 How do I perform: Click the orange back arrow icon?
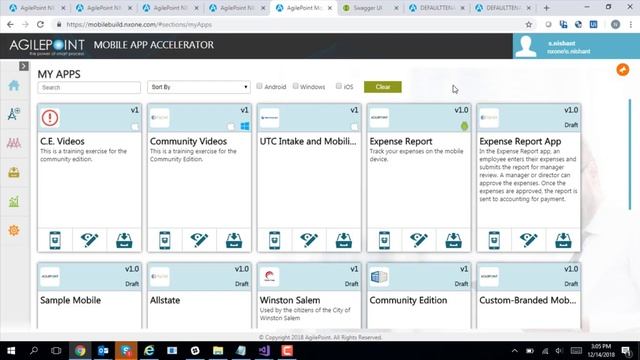click(622, 70)
